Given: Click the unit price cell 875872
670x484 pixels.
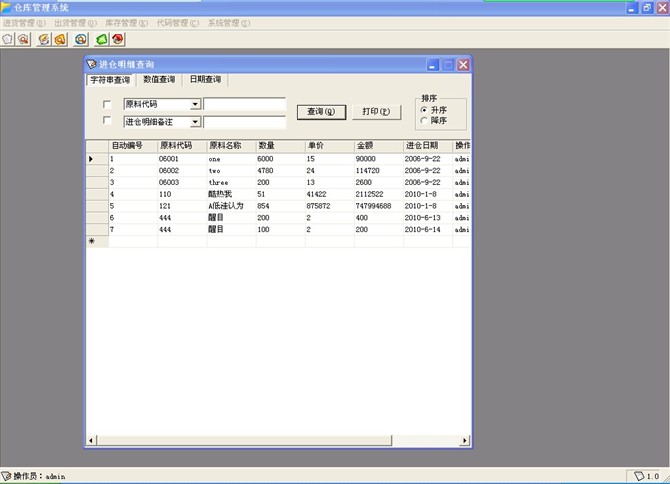Looking at the screenshot, I should click(x=329, y=206).
